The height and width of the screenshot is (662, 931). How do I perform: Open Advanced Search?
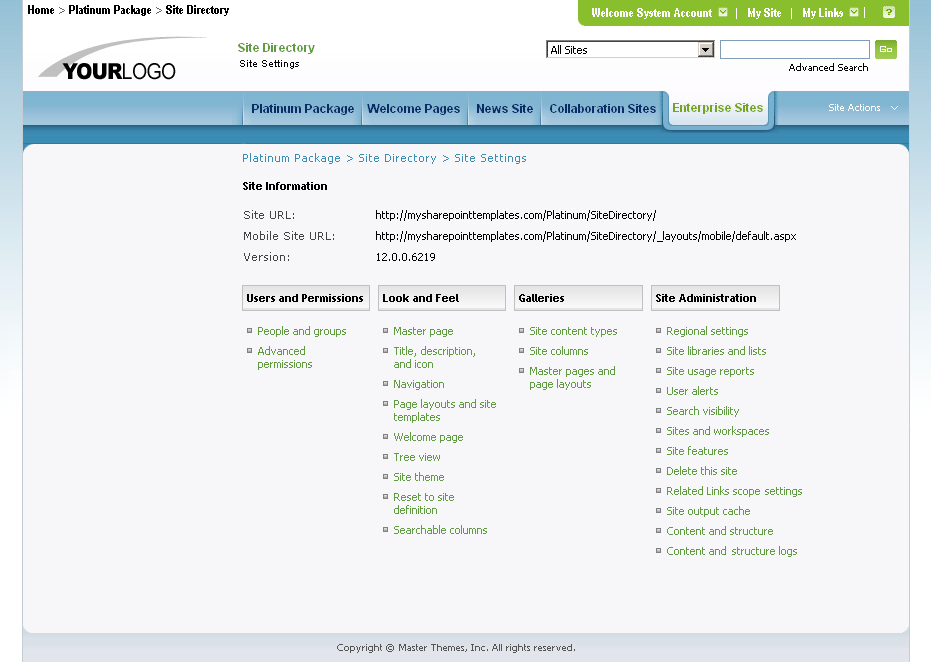click(828, 67)
